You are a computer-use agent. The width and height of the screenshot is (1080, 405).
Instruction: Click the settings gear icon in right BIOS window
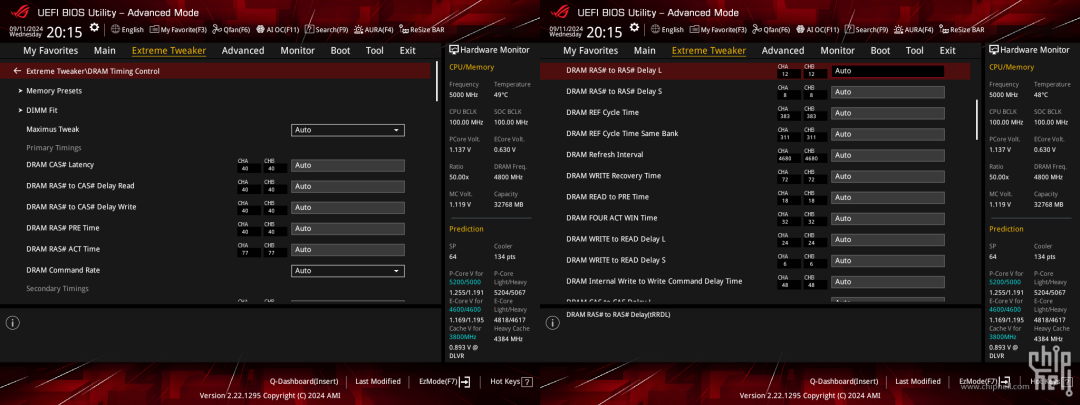634,28
